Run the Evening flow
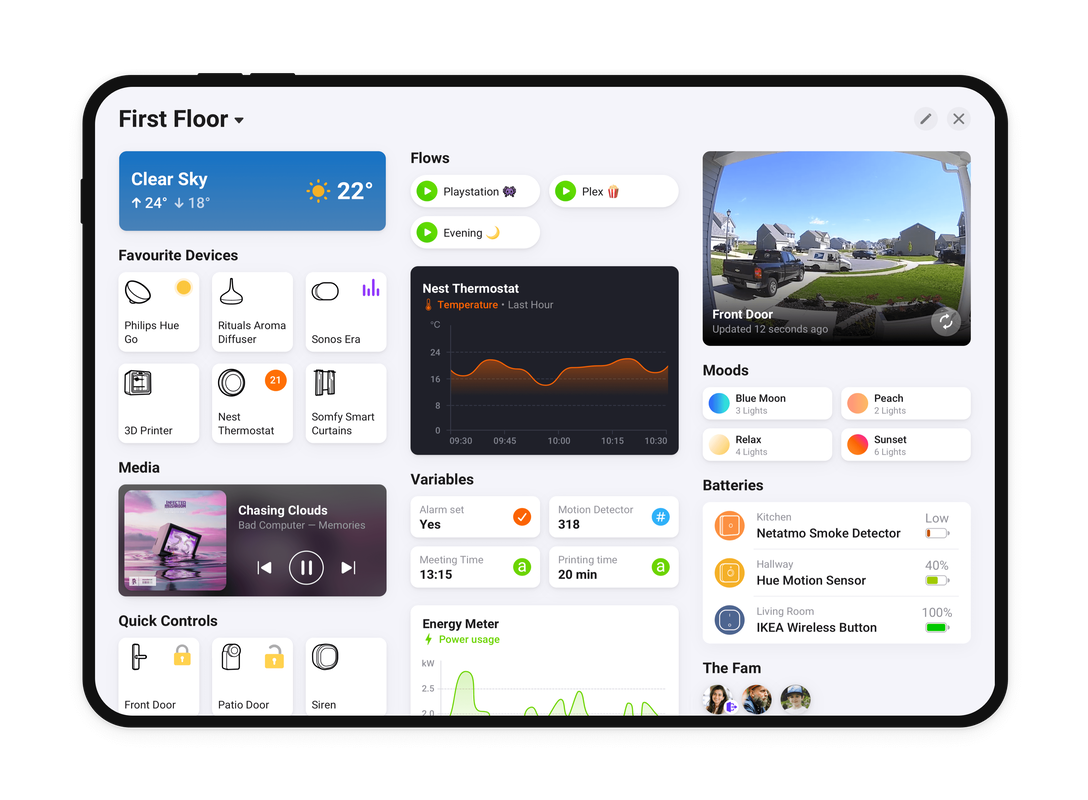 pyautogui.click(x=475, y=232)
